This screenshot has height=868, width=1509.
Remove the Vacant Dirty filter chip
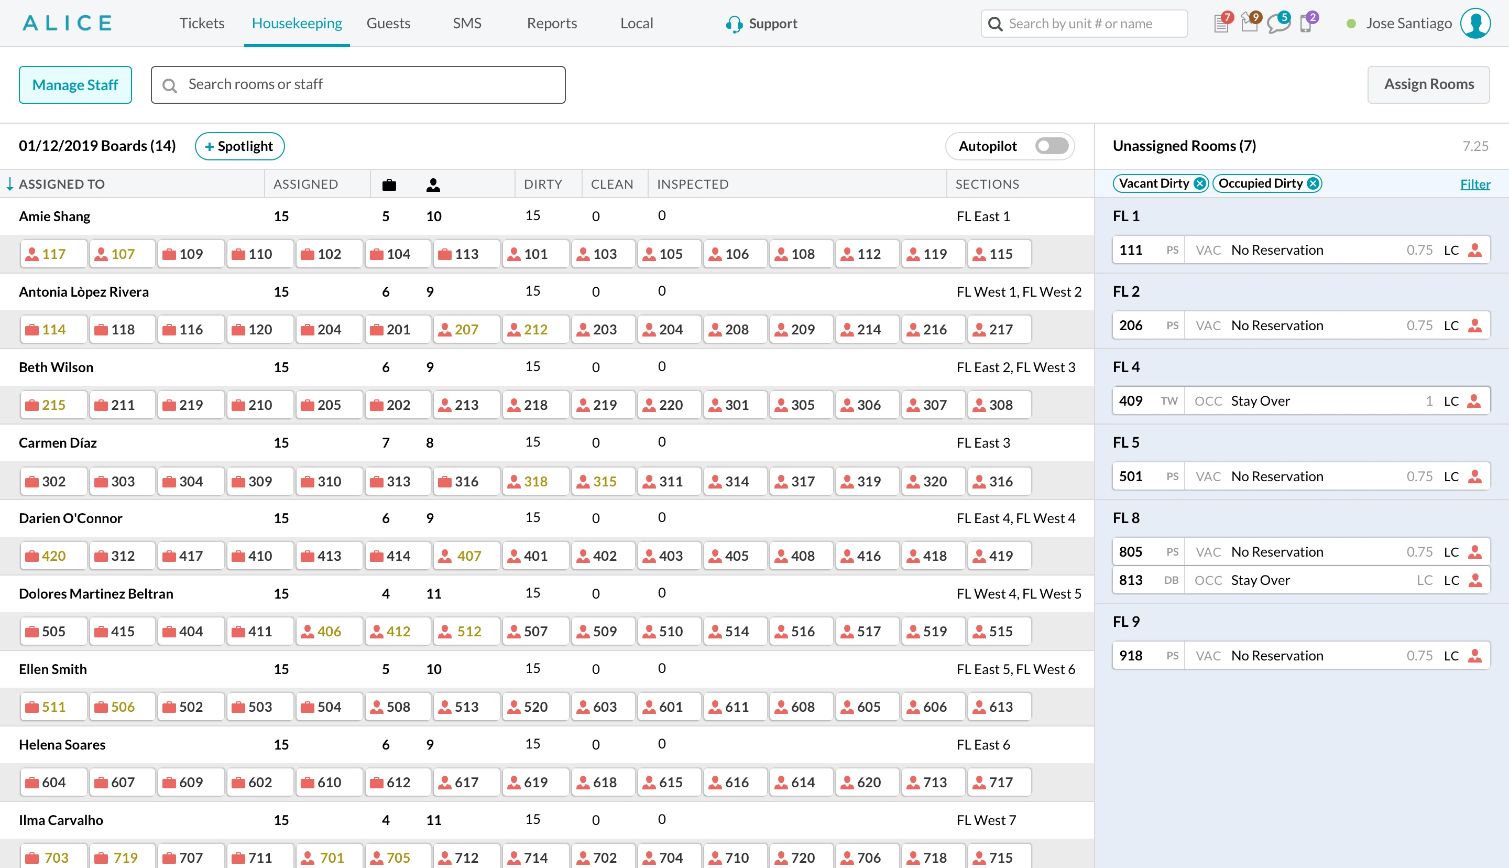[x=1199, y=183]
